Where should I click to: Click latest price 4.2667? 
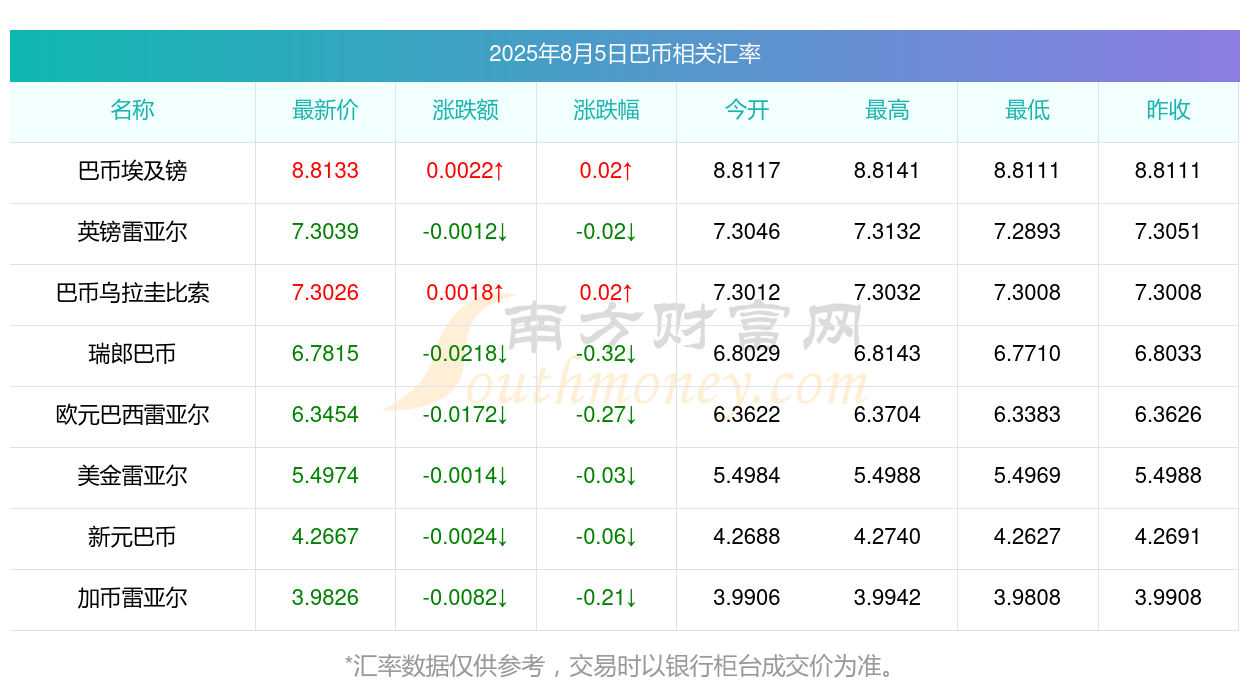tap(325, 537)
